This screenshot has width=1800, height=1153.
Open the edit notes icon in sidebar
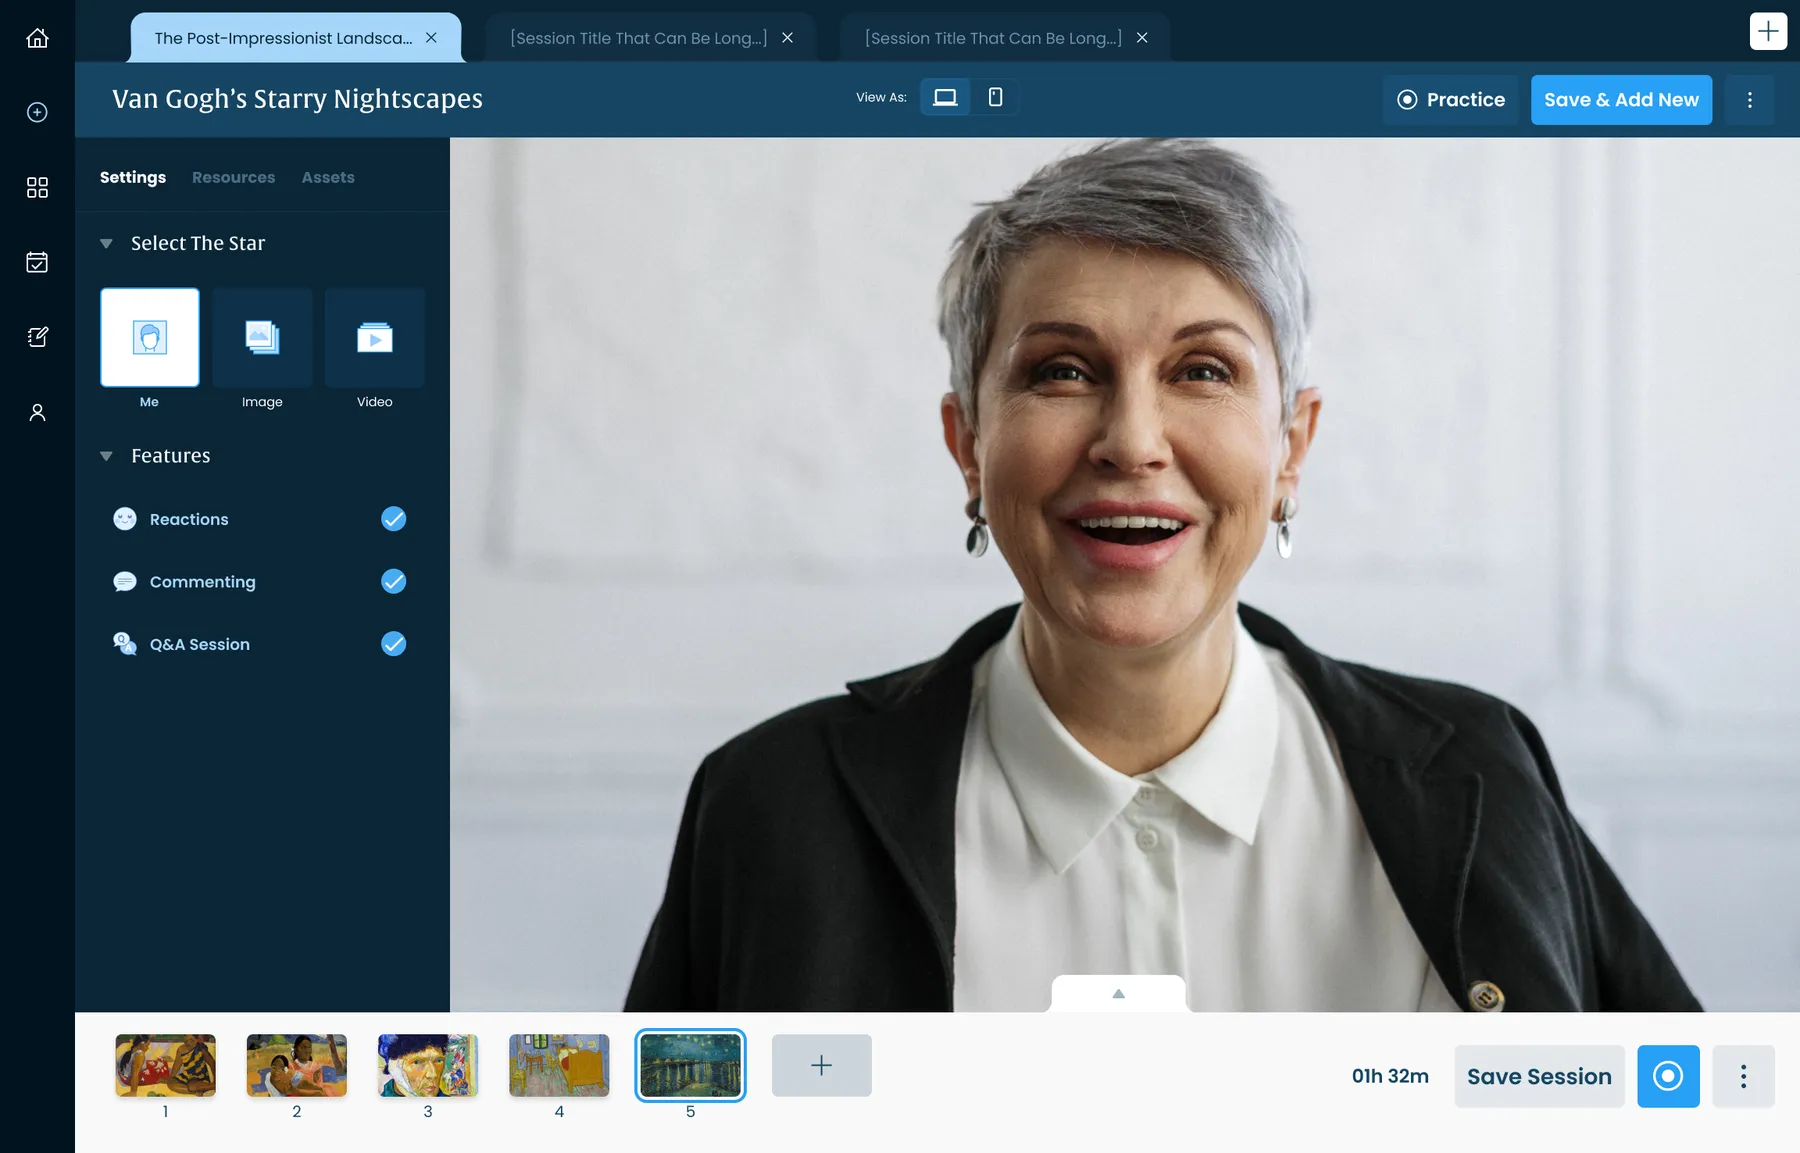point(37,337)
